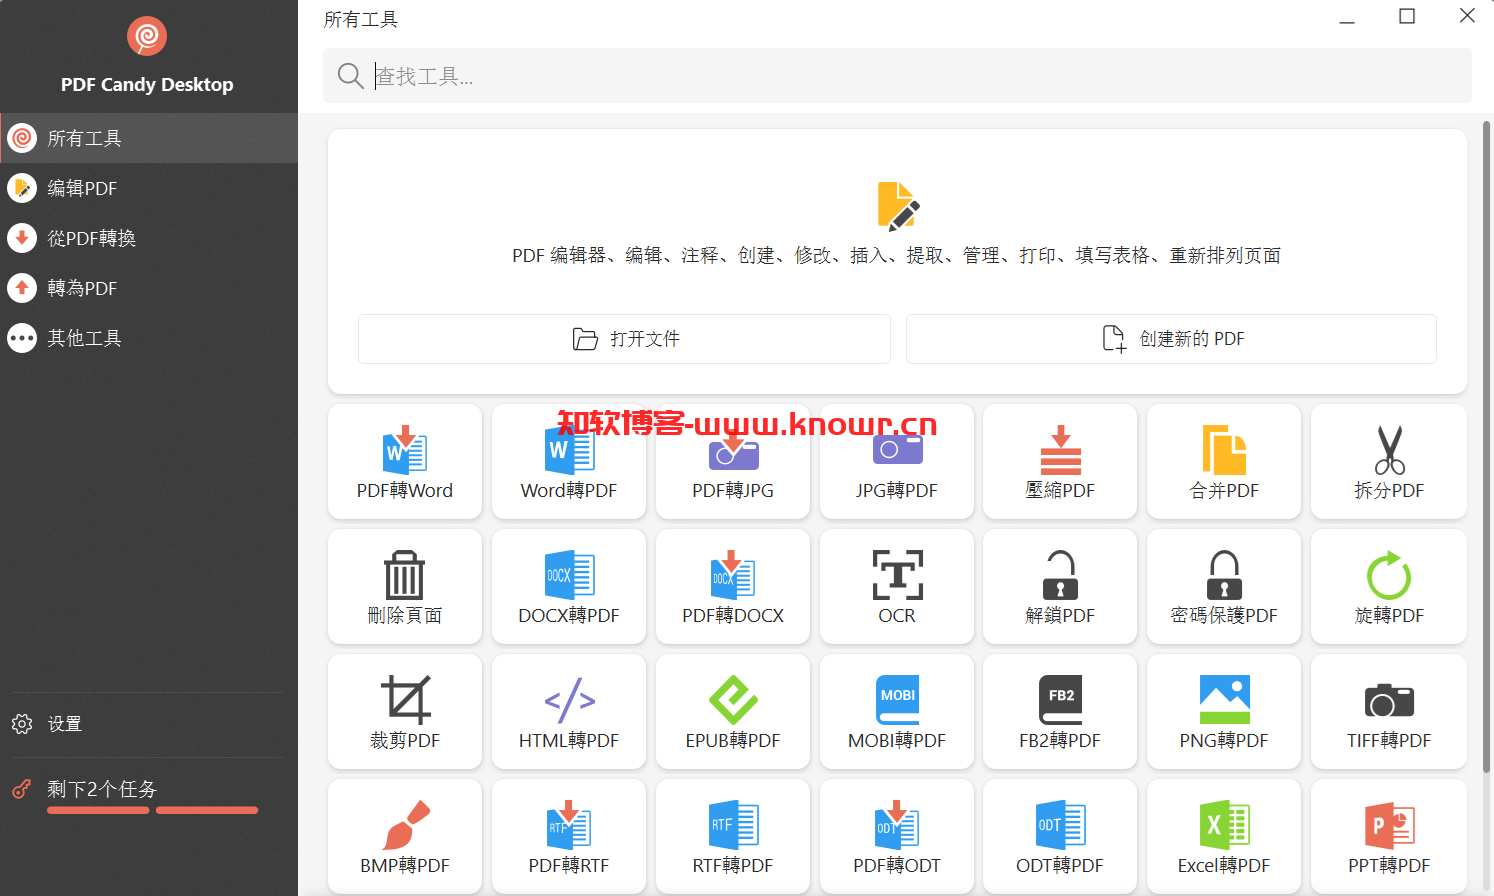The height and width of the screenshot is (896, 1494).
Task: Open the MOBI轉PDF tool
Action: (x=897, y=712)
